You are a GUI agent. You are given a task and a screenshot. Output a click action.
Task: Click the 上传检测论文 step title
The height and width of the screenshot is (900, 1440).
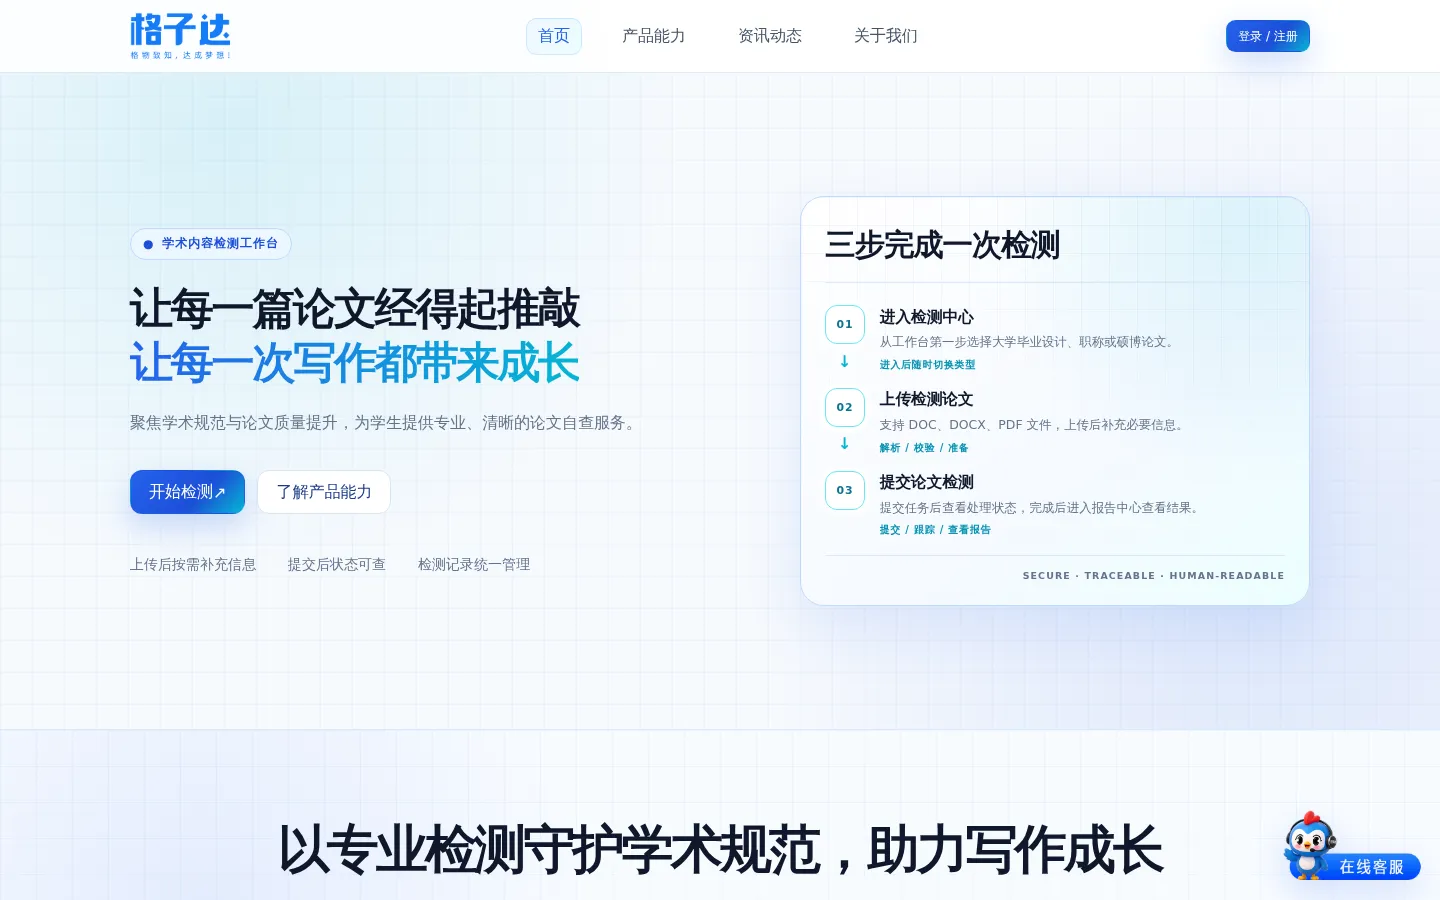click(x=926, y=399)
